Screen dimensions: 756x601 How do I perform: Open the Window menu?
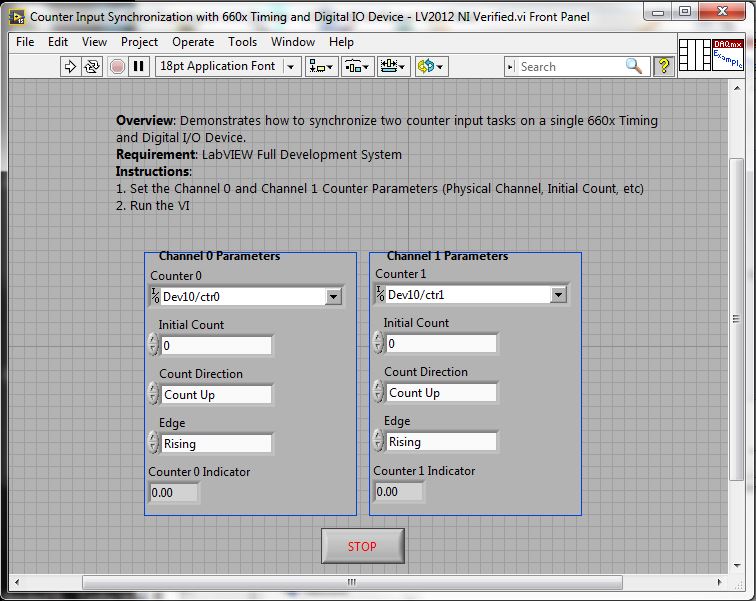point(293,42)
